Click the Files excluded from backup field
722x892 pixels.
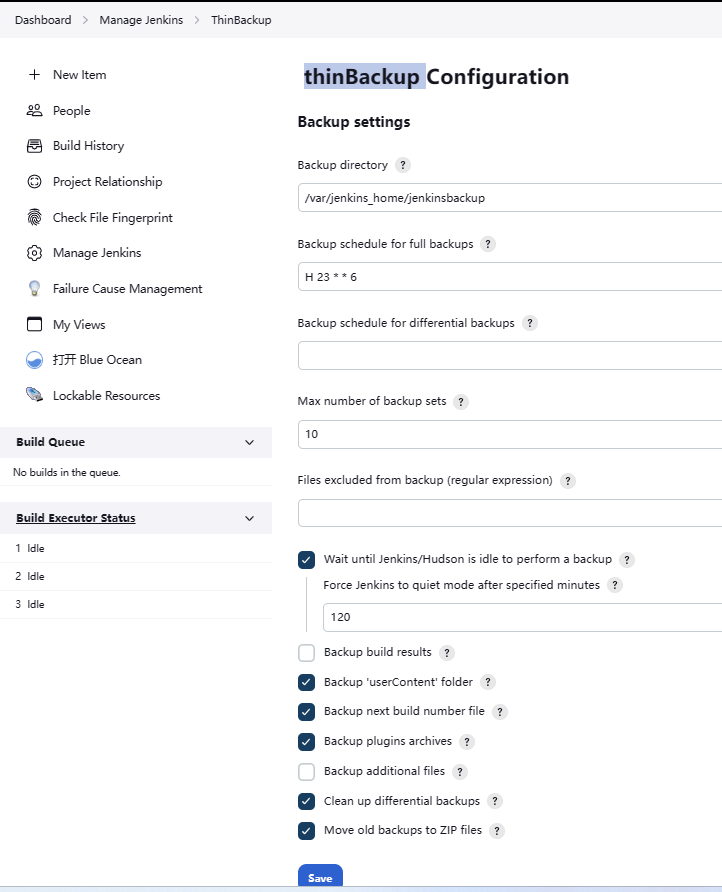coord(510,513)
